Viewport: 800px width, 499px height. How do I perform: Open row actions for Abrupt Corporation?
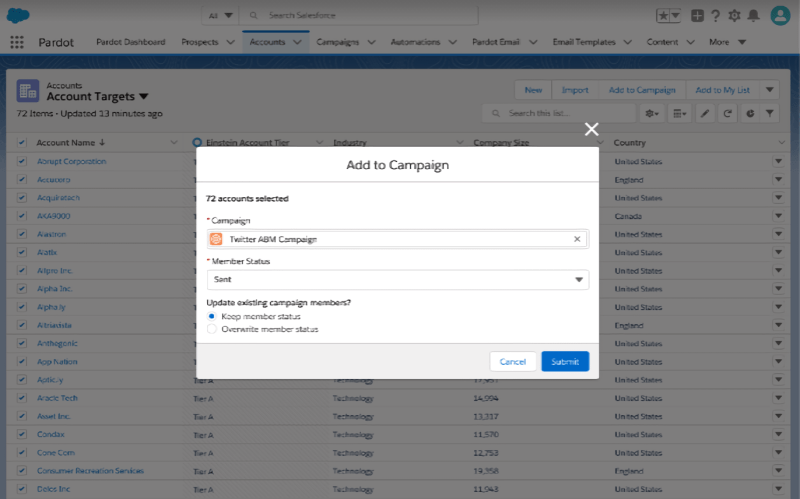pyautogui.click(x=778, y=161)
